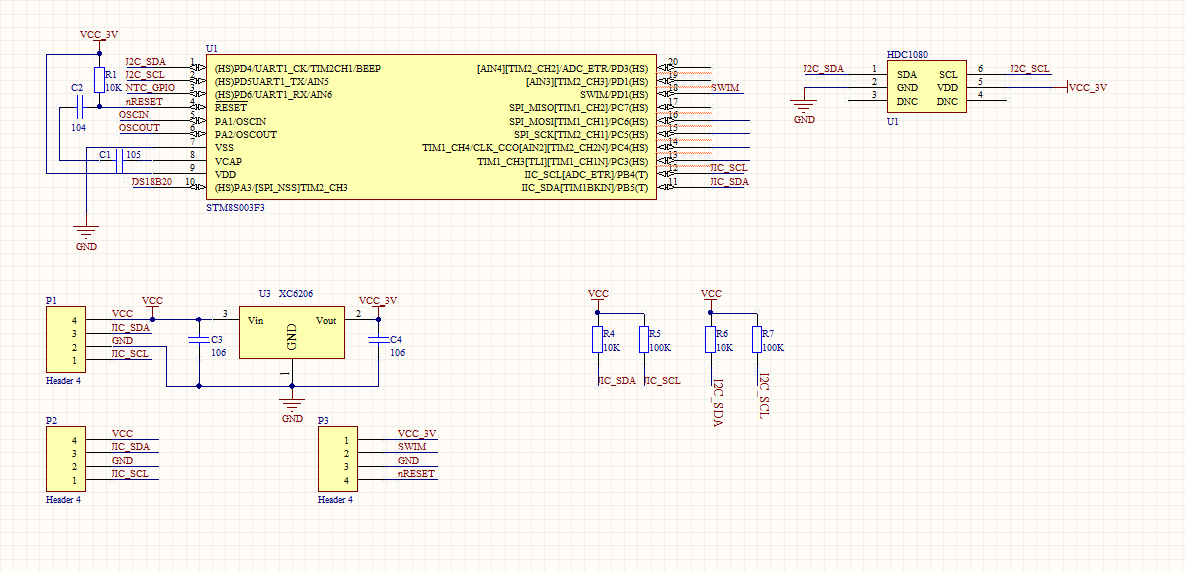Click the rotated I2C_SDA label under R6
Viewport: 1185px width, 572px height.
tap(718, 403)
